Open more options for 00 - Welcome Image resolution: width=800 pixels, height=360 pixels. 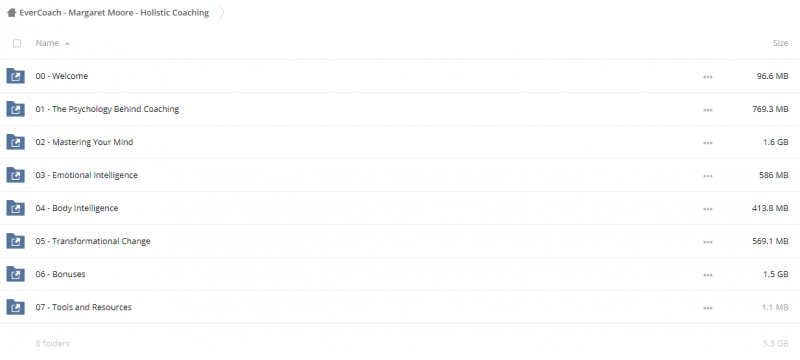coord(708,77)
